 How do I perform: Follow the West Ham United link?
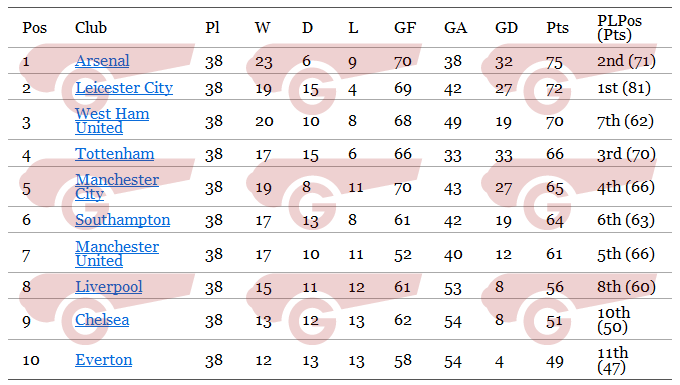tap(112, 121)
